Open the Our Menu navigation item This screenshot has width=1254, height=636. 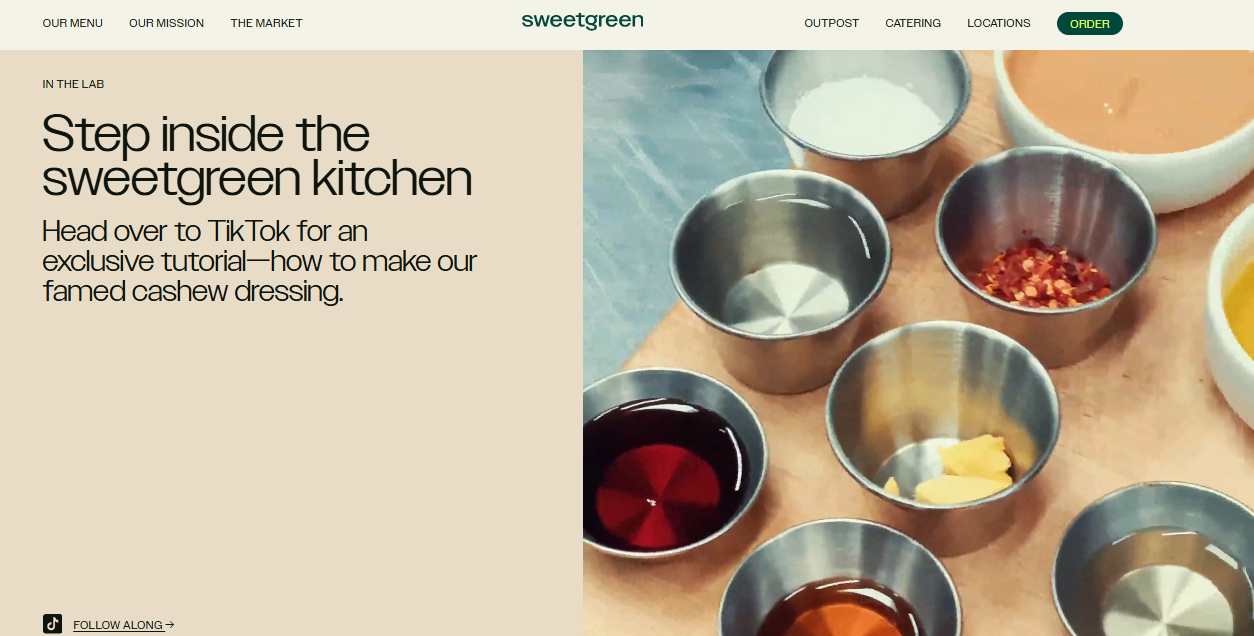tap(73, 23)
